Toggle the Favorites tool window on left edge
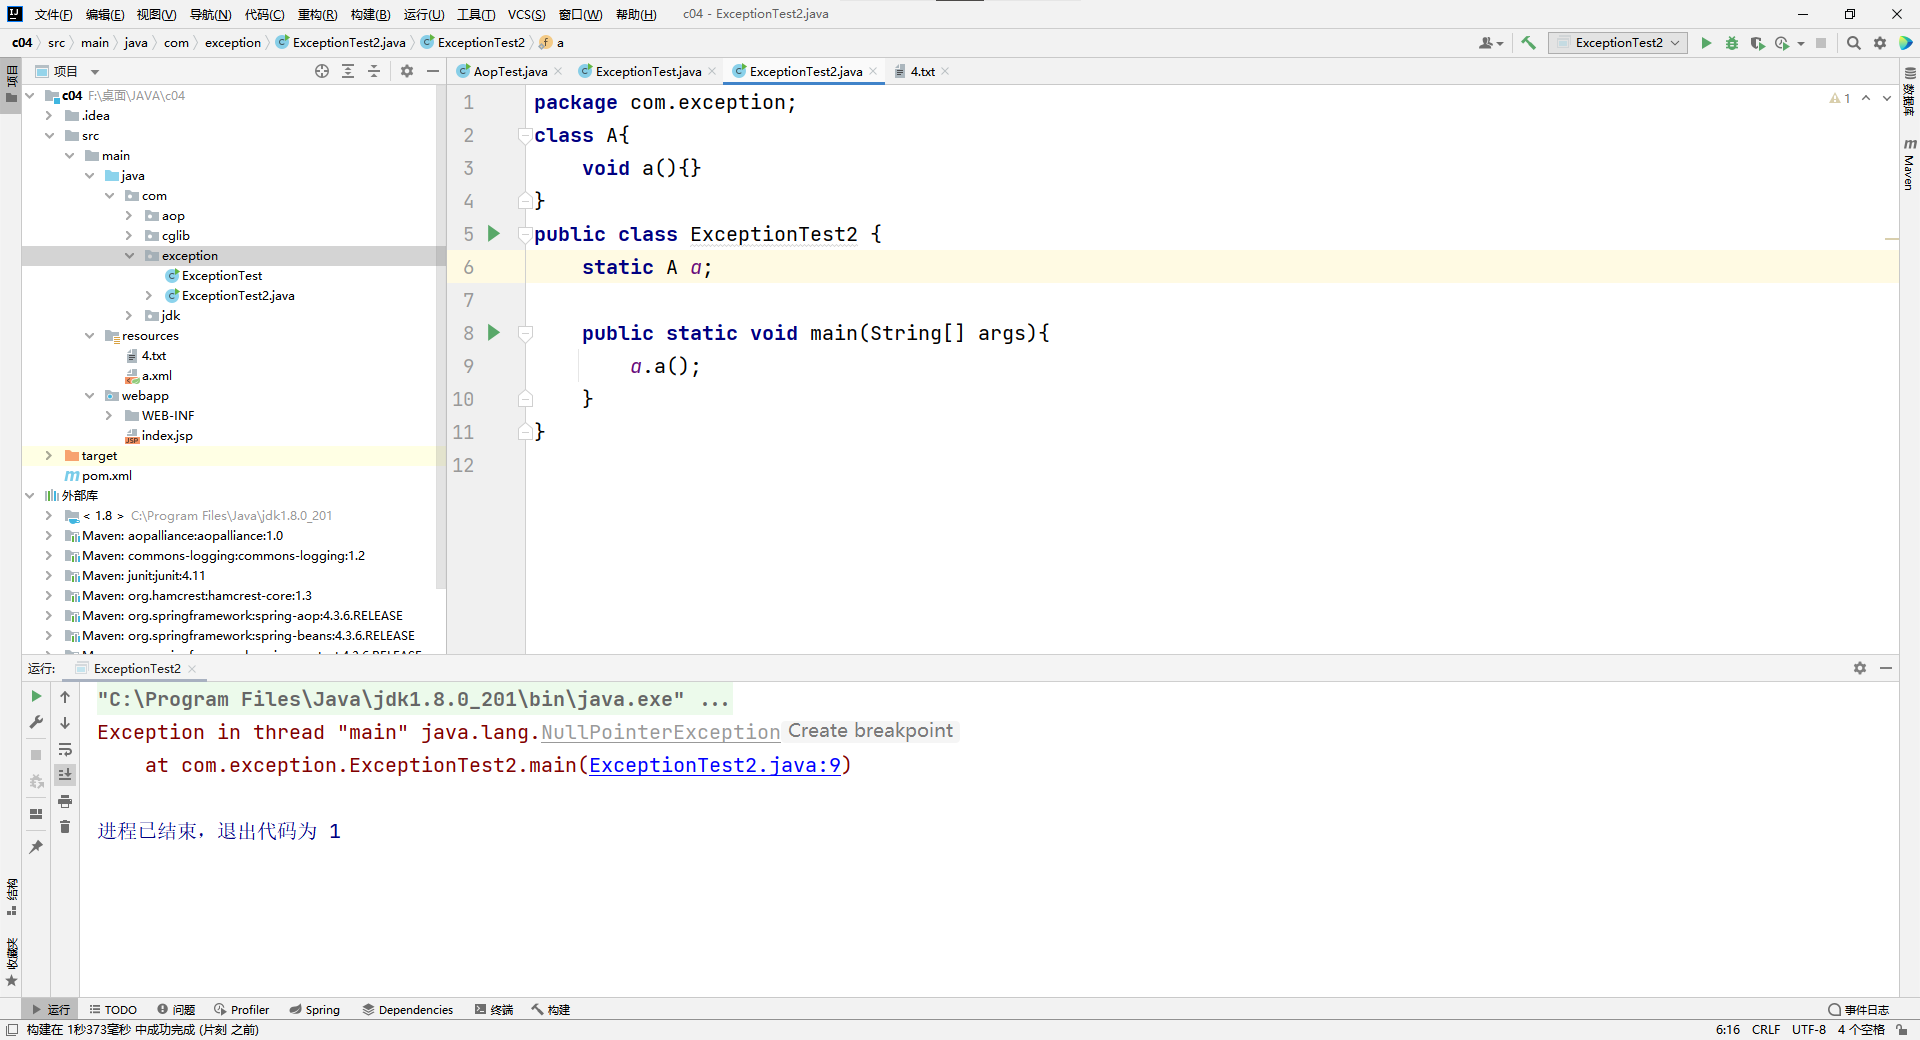This screenshot has height=1040, width=1920. click(x=12, y=962)
